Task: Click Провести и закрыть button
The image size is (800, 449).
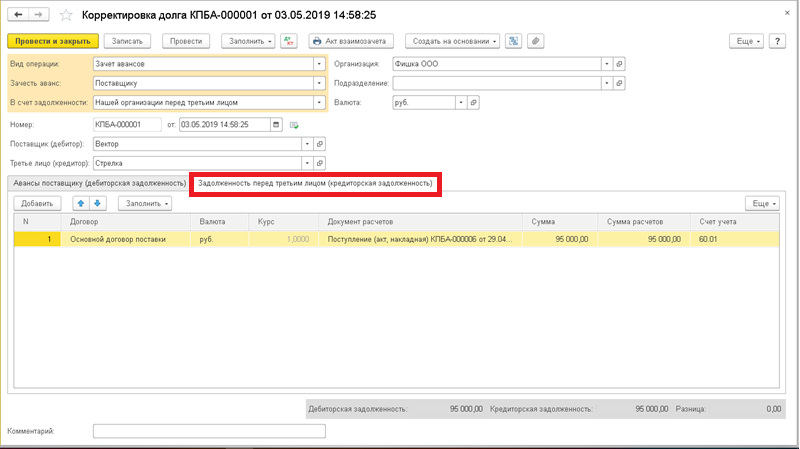Action: 53,41
